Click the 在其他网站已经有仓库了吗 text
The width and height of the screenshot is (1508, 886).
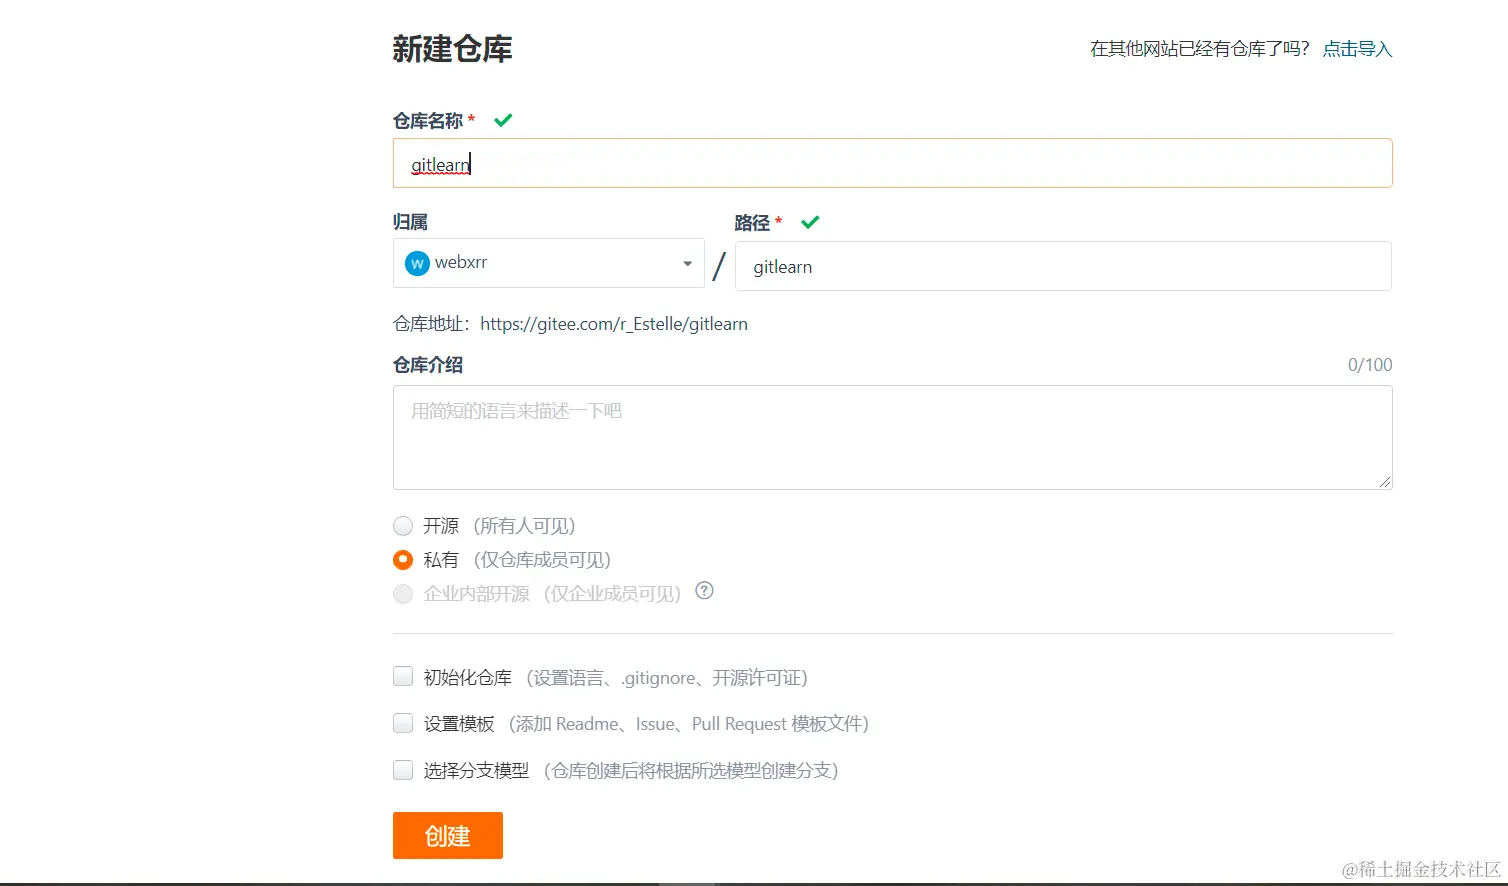coord(1200,49)
